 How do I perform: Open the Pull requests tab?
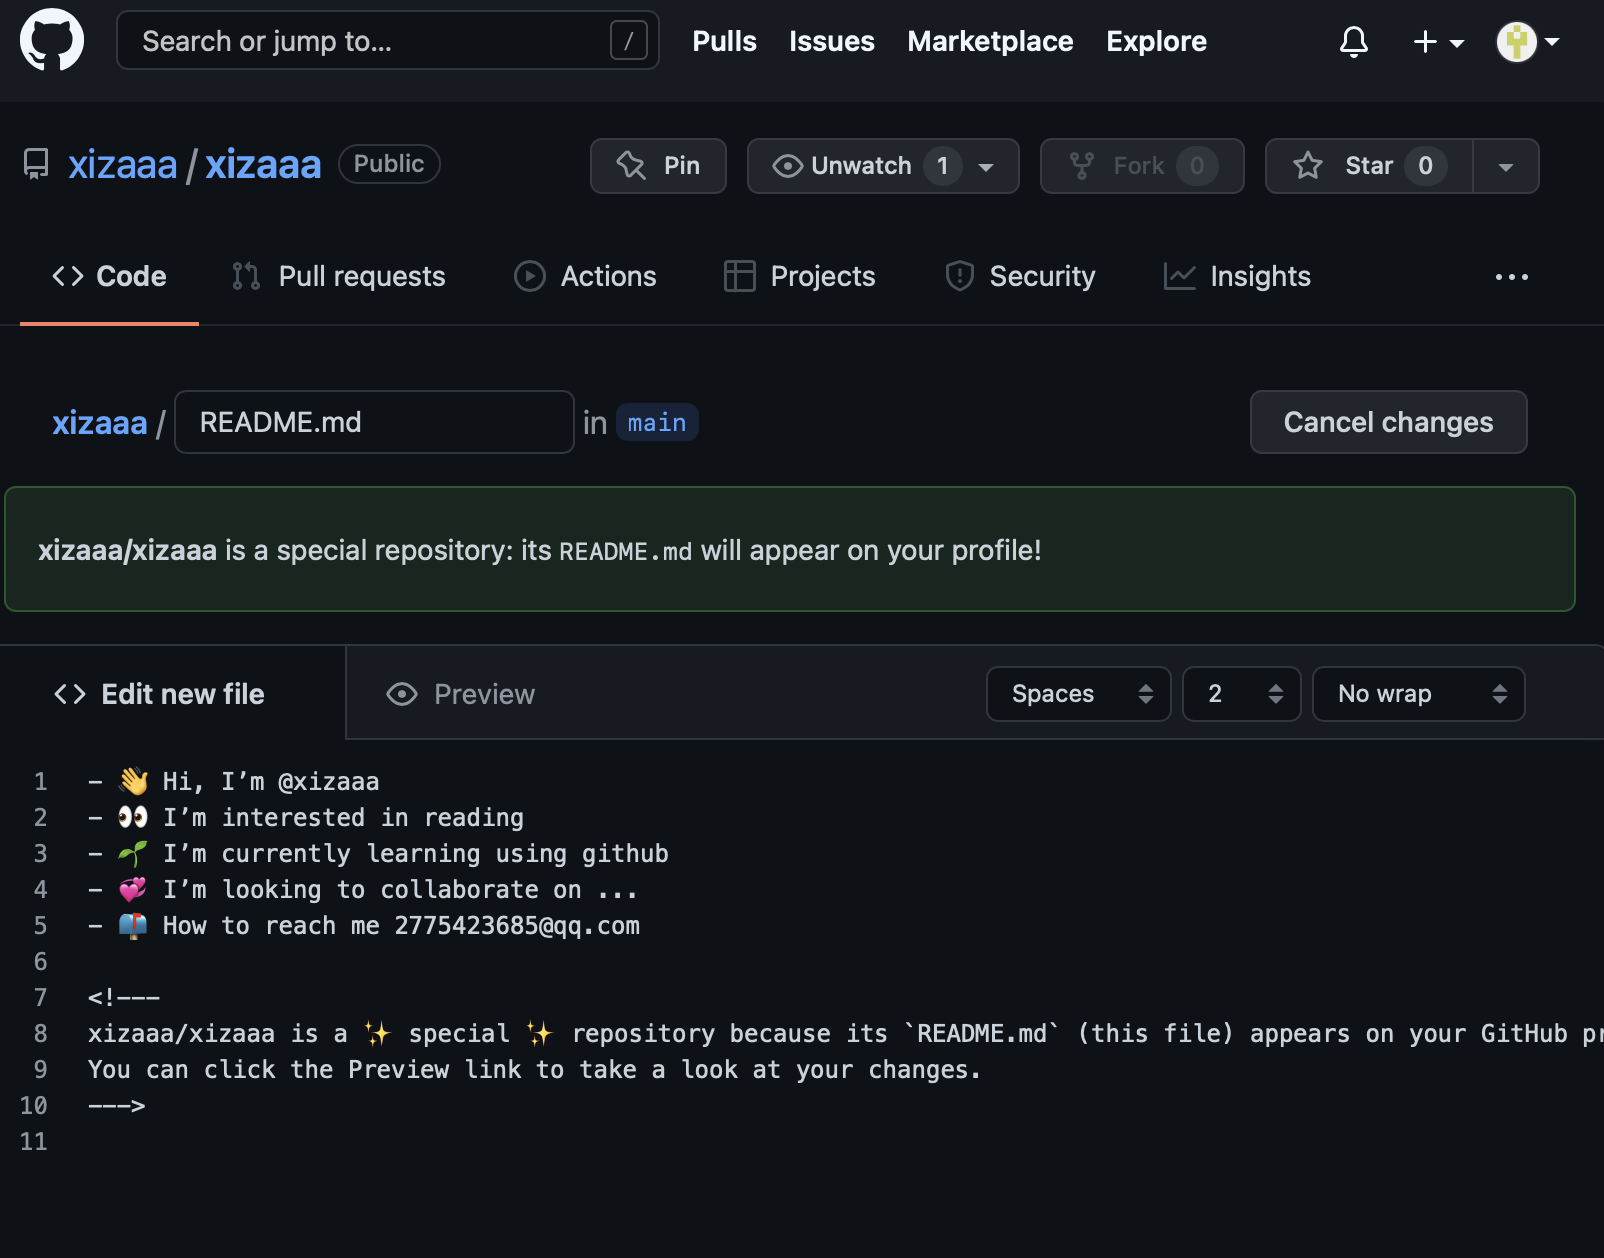pyautogui.click(x=339, y=276)
